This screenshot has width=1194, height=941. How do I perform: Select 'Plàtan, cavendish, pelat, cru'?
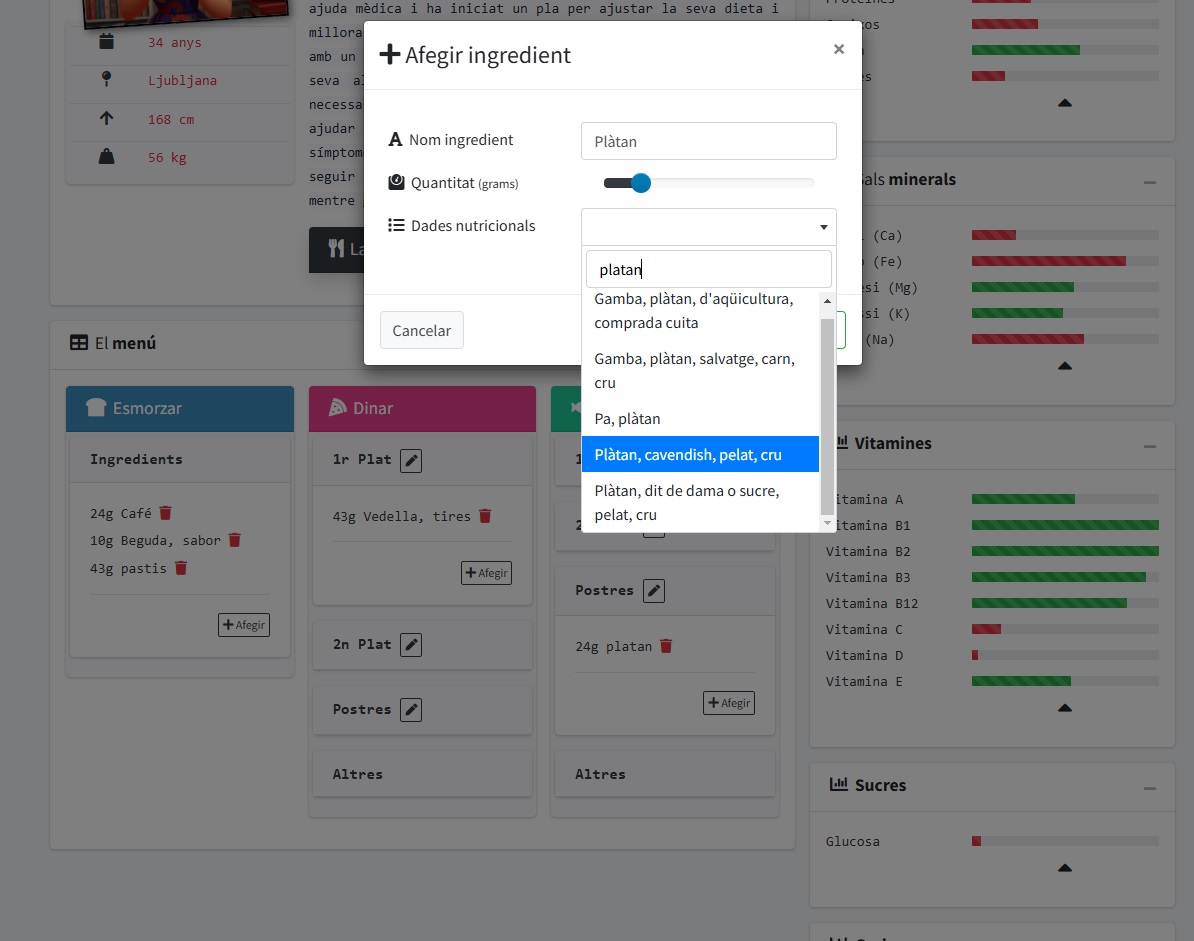pos(700,455)
